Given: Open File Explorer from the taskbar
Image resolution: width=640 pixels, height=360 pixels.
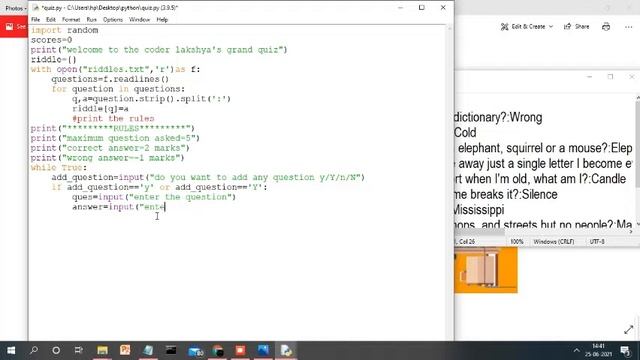Looking at the screenshot, I should point(102,350).
